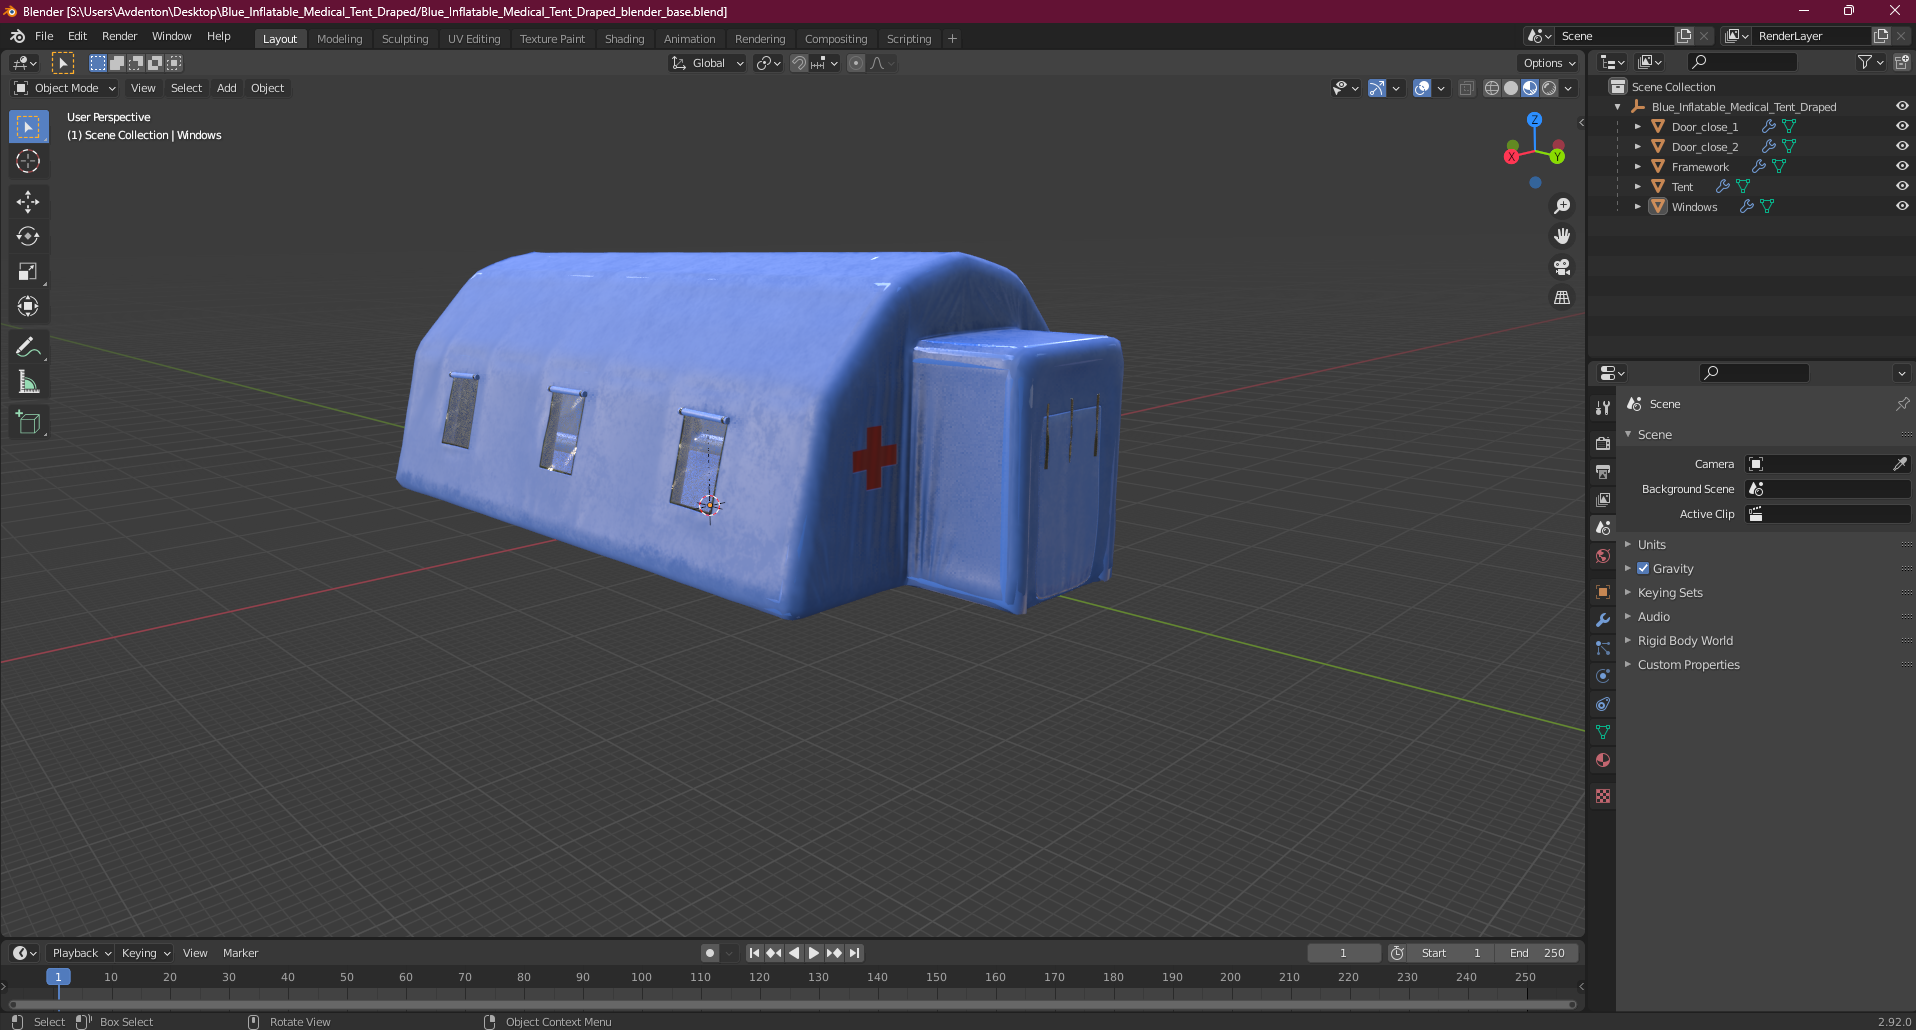Activate the Move tool
This screenshot has height=1030, width=1916.
click(x=28, y=202)
